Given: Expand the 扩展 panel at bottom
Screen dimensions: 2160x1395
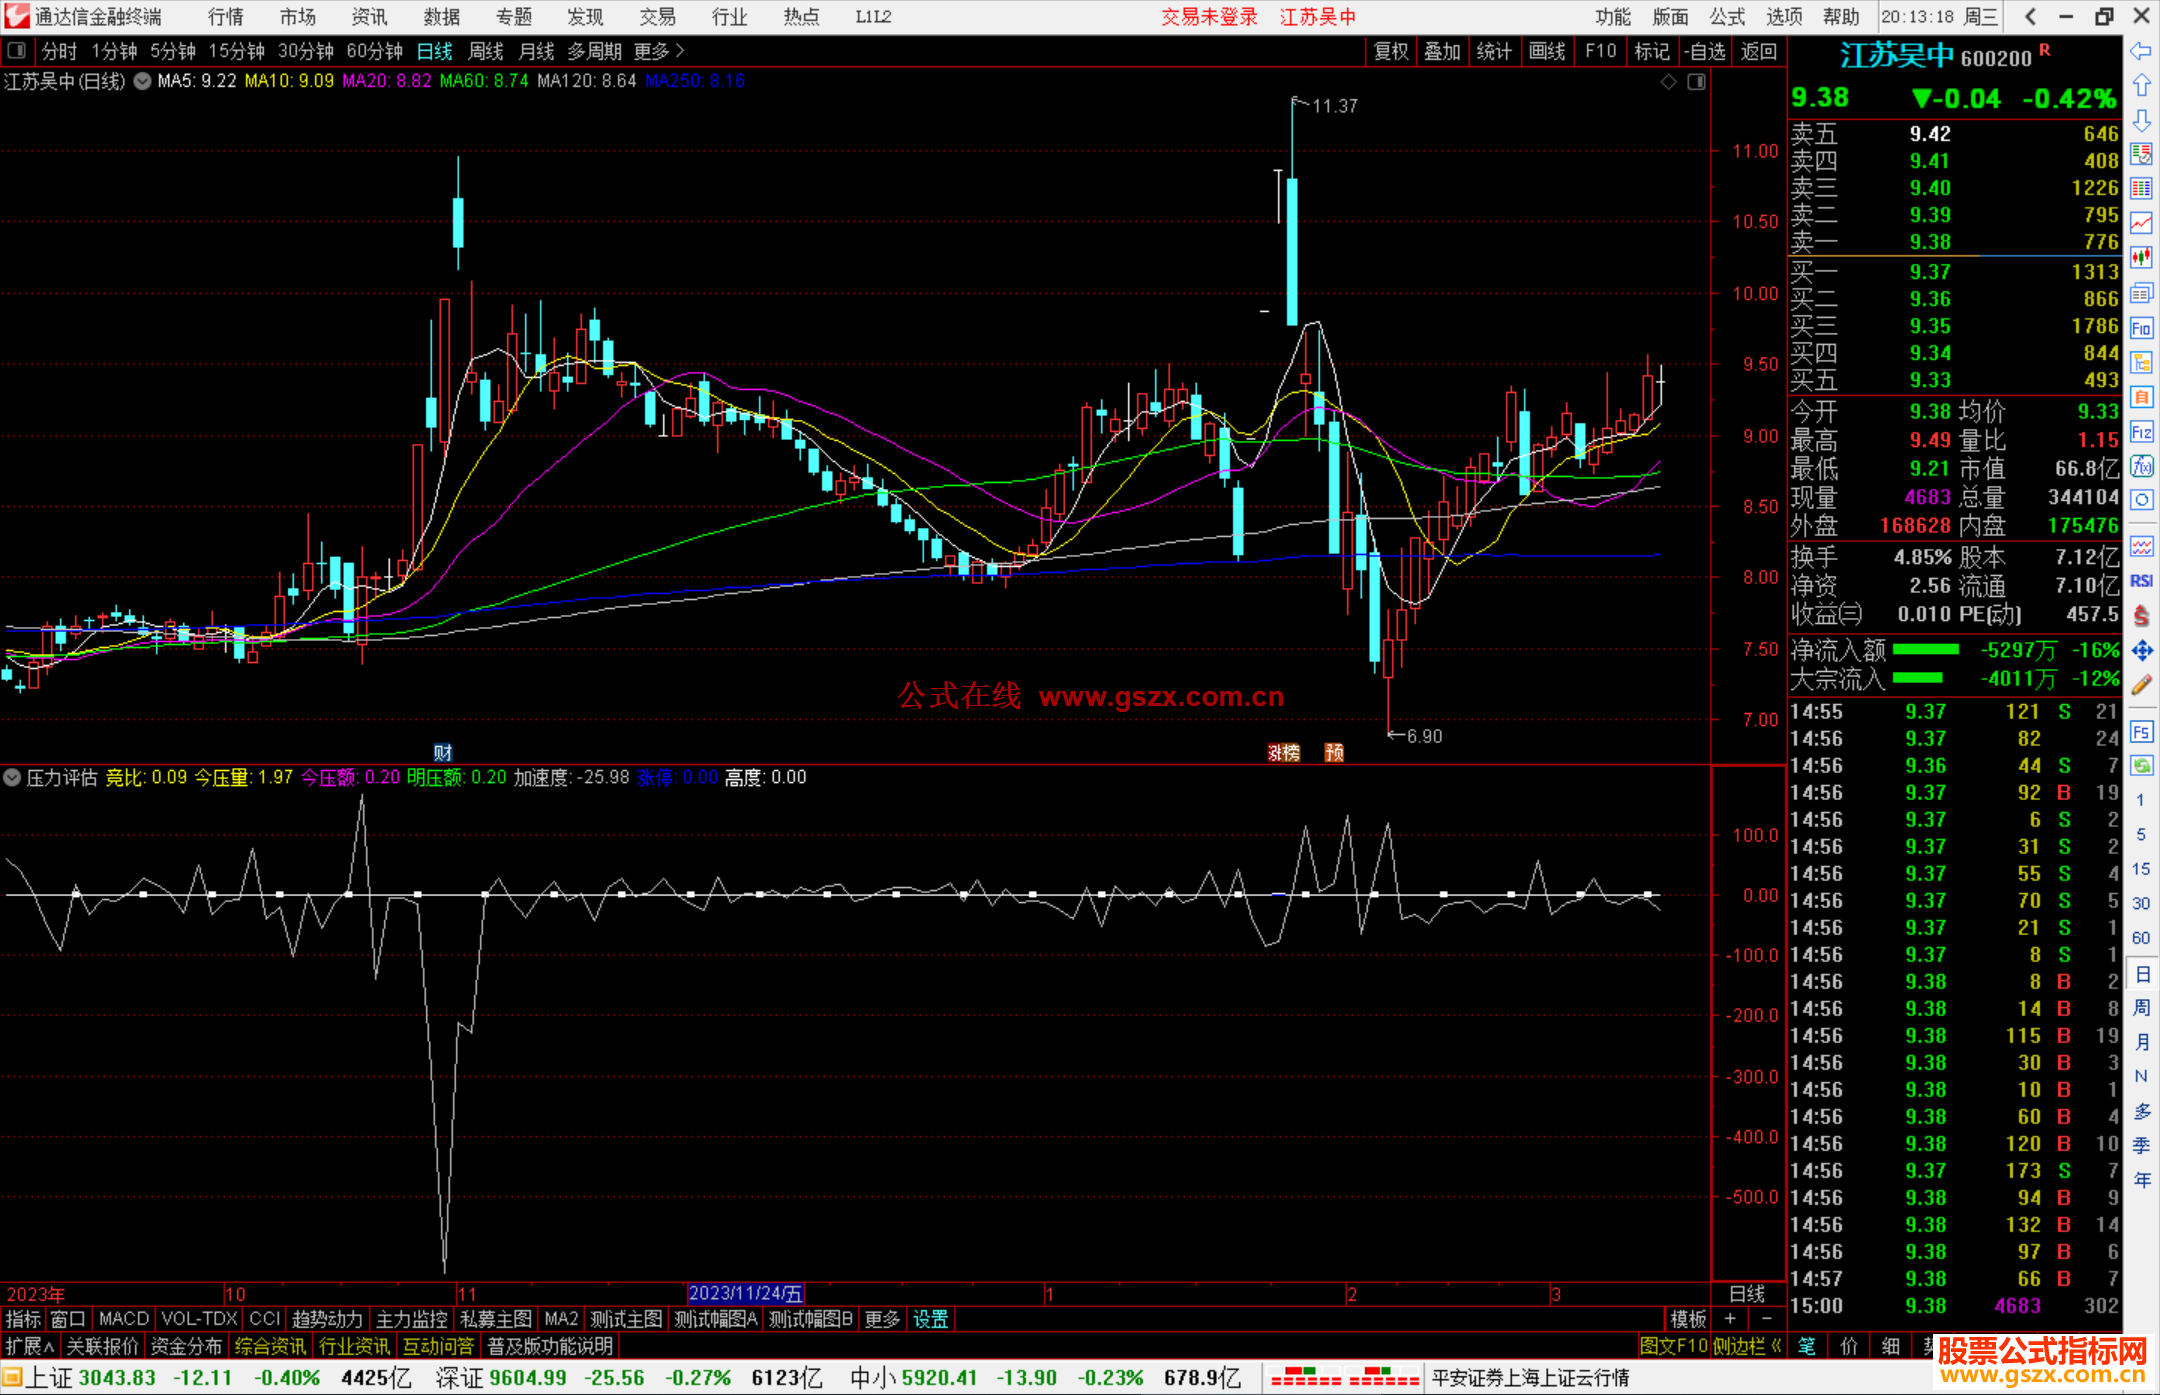Looking at the screenshot, I should click(x=30, y=1346).
